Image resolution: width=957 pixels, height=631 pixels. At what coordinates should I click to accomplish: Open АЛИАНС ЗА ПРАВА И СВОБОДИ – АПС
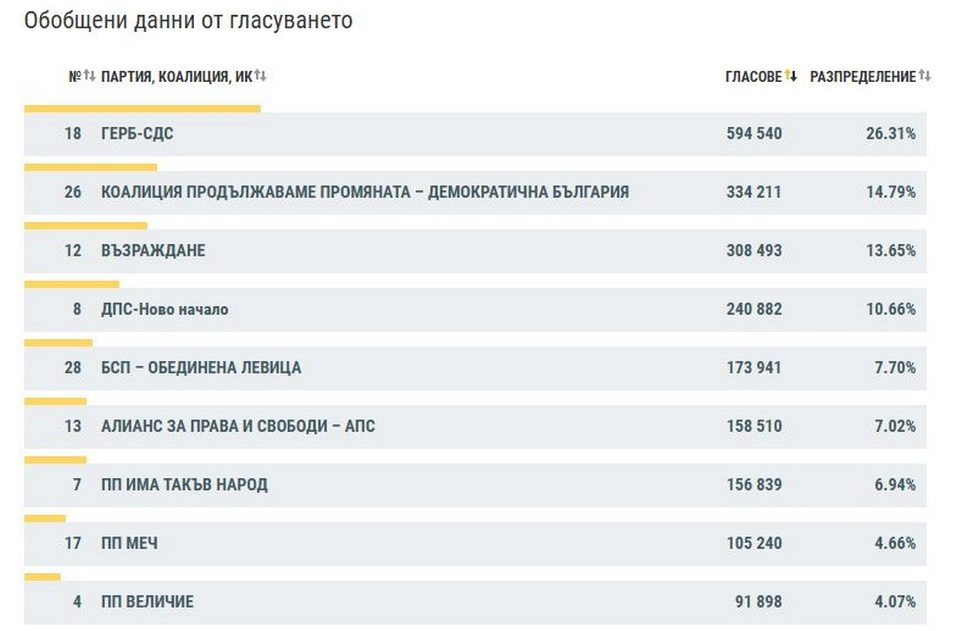coord(238,427)
